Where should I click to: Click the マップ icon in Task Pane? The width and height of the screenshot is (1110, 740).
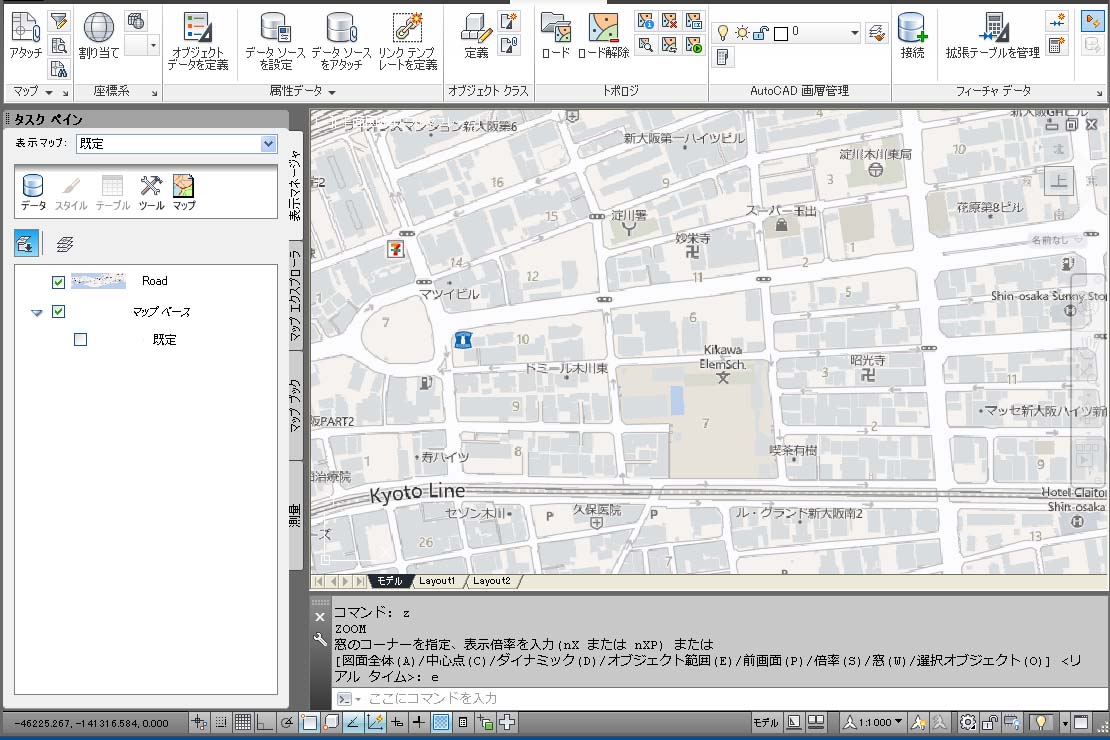pyautogui.click(x=183, y=192)
